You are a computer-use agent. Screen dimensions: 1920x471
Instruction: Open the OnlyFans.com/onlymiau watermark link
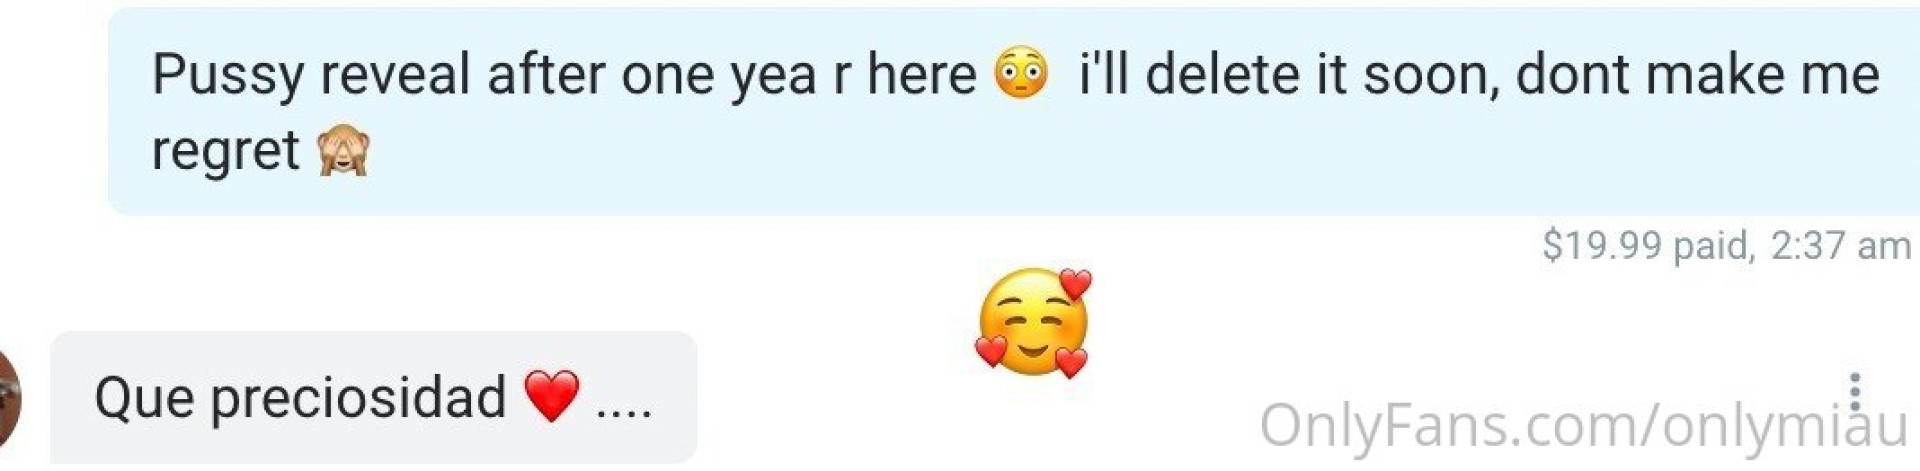point(1583,426)
